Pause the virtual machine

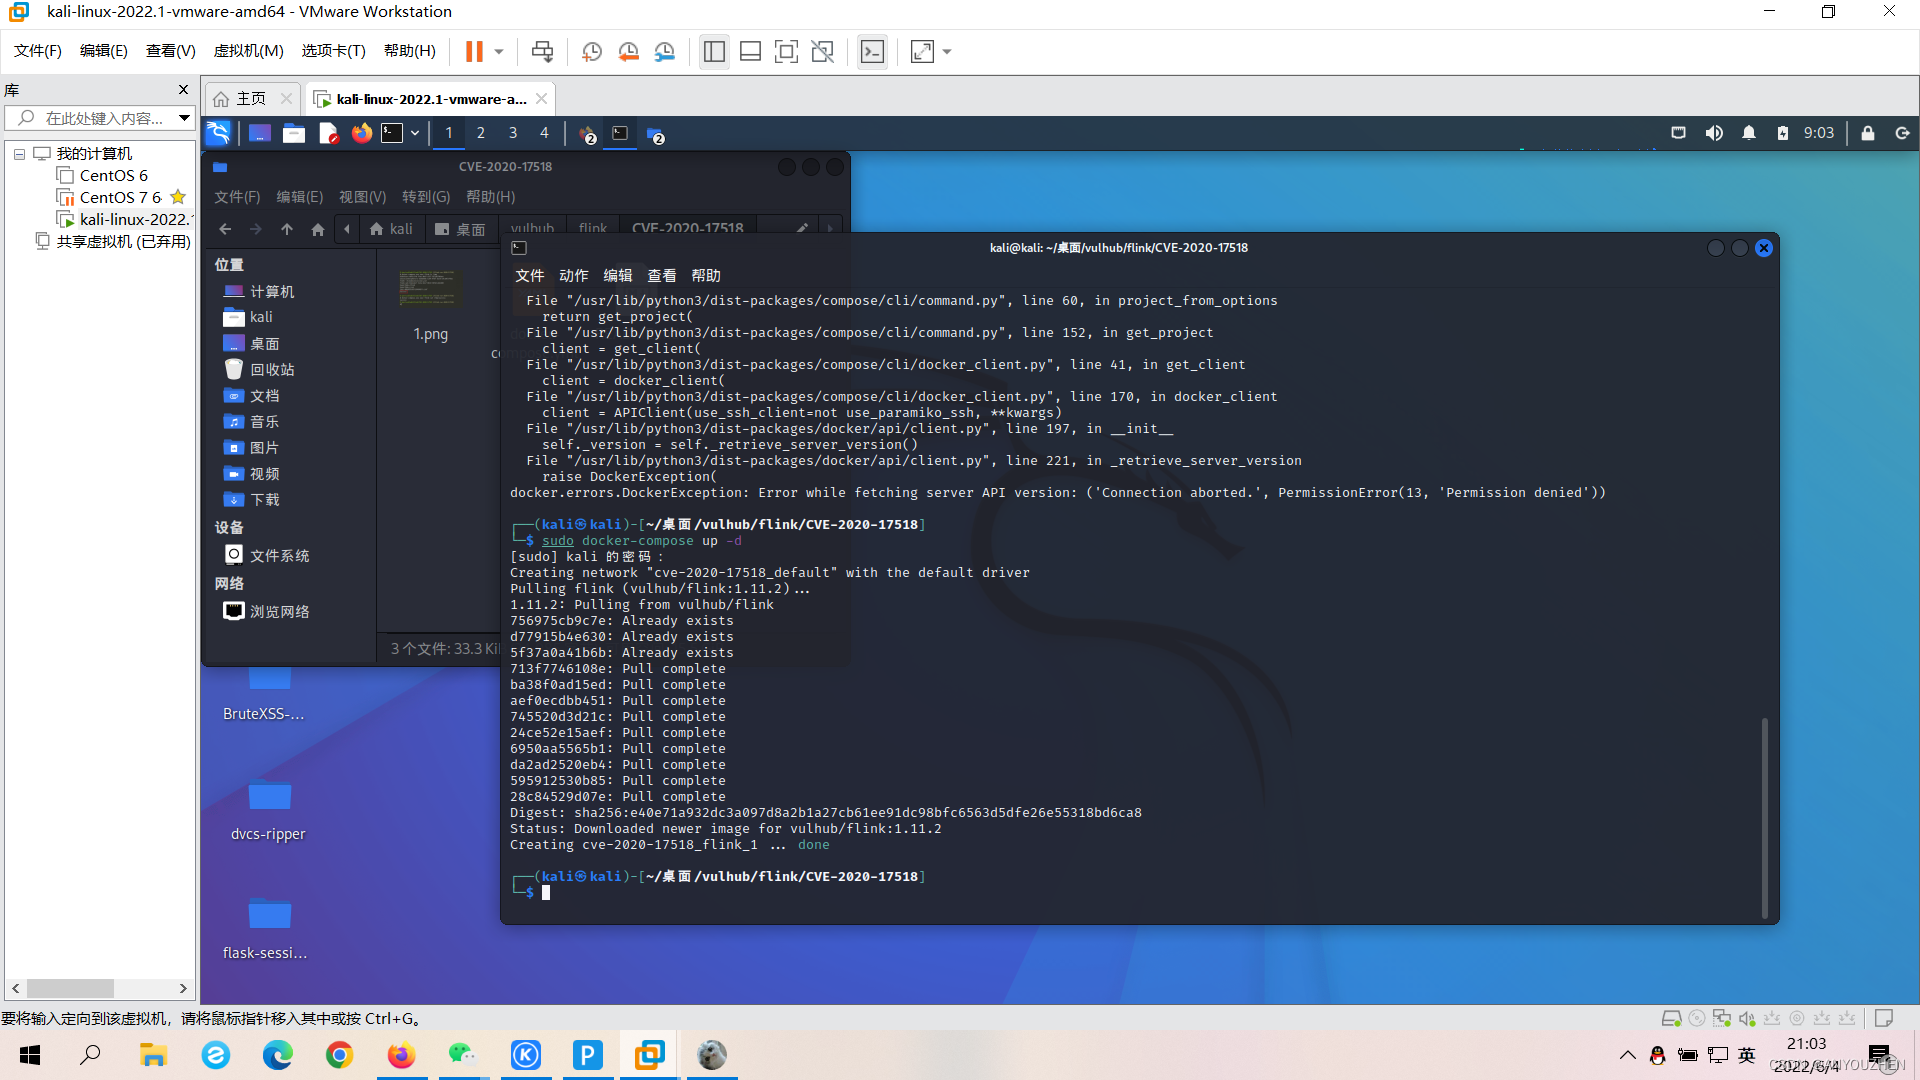(474, 51)
